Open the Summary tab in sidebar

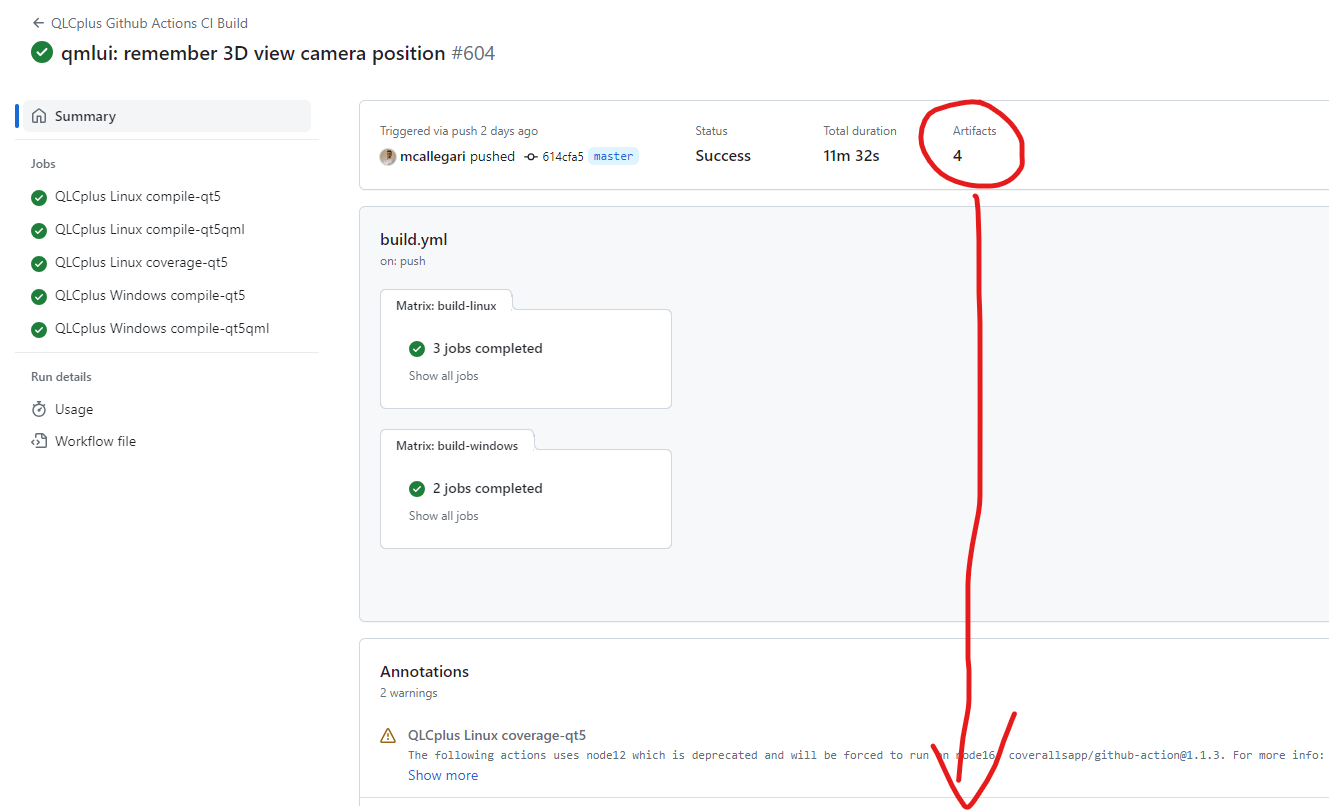point(167,116)
